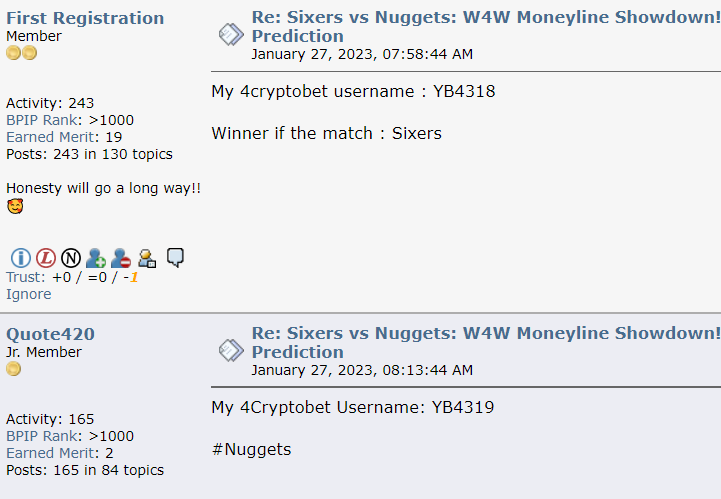This screenshot has height=499, width=721.
Task: Open Quote420 user profile
Action: pos(51,334)
